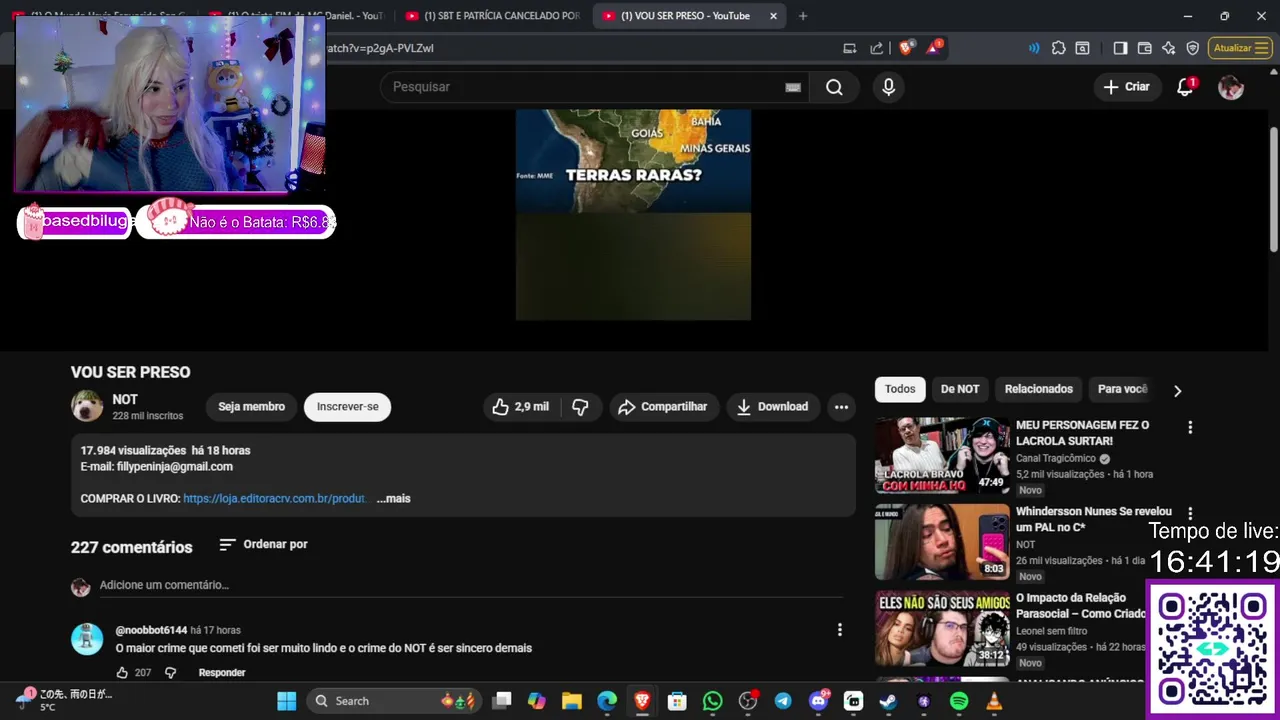This screenshot has width=1280, height=720.
Task: Open NOT channel name link
Action: pos(125,400)
